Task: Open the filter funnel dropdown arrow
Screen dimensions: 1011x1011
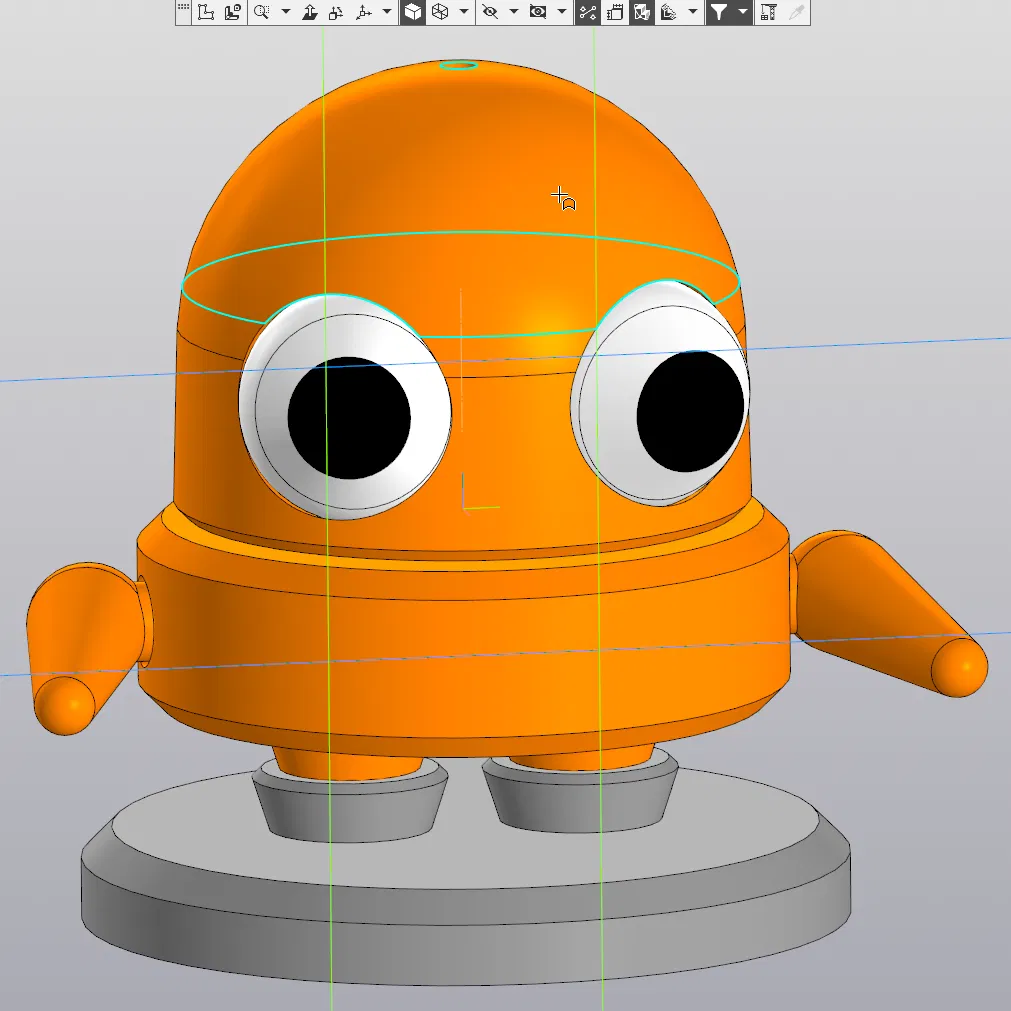Action: (743, 12)
